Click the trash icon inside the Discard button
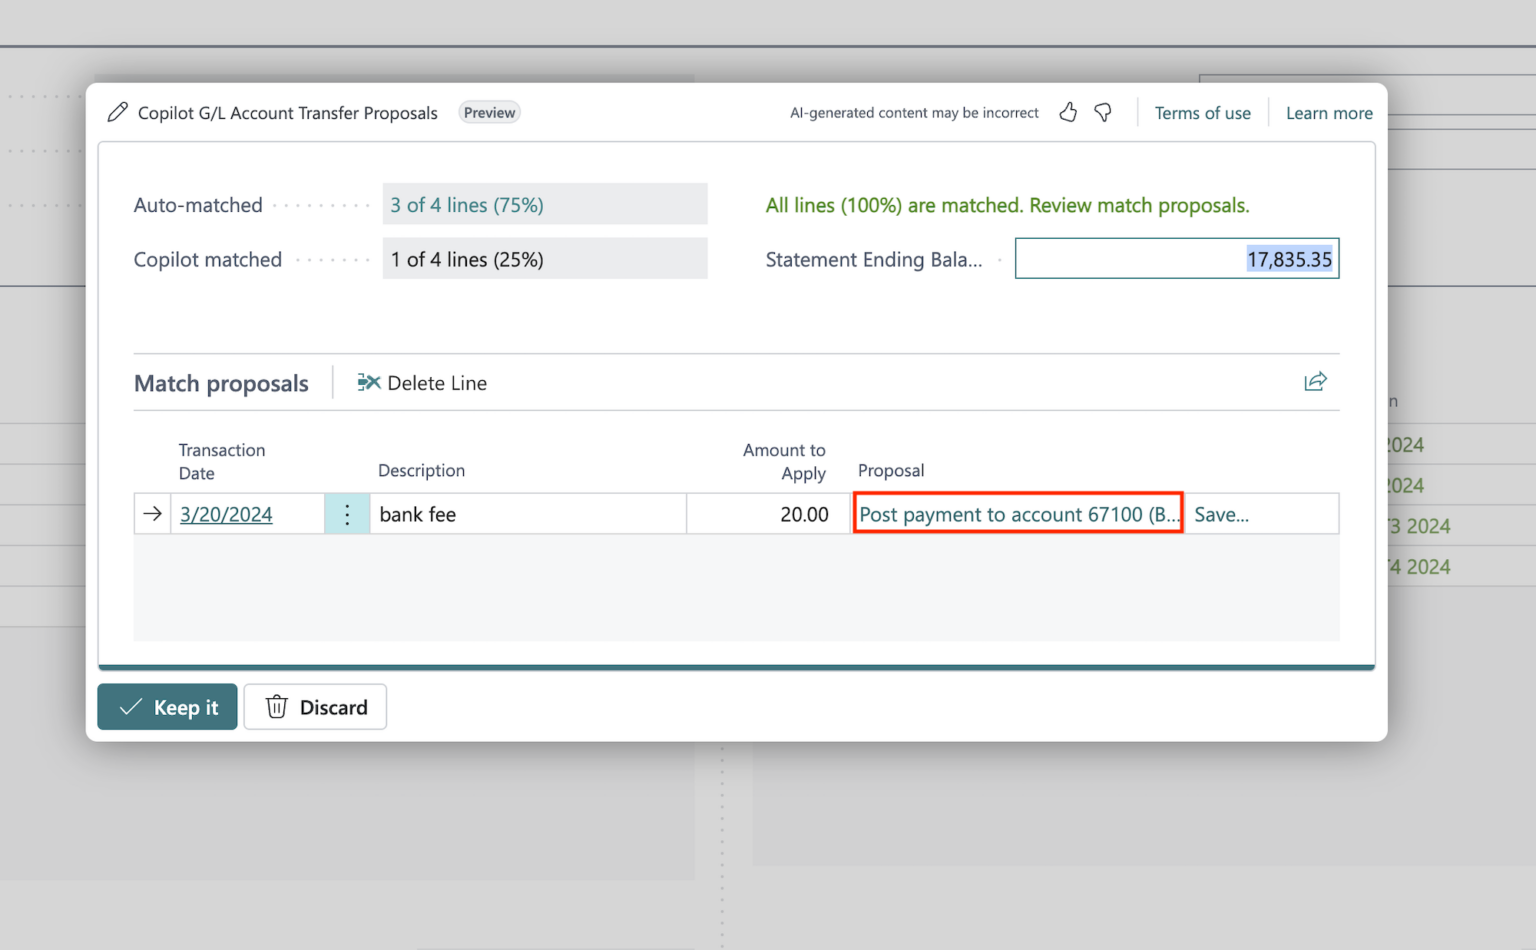Screen dimensions: 1536x950 click(x=276, y=707)
